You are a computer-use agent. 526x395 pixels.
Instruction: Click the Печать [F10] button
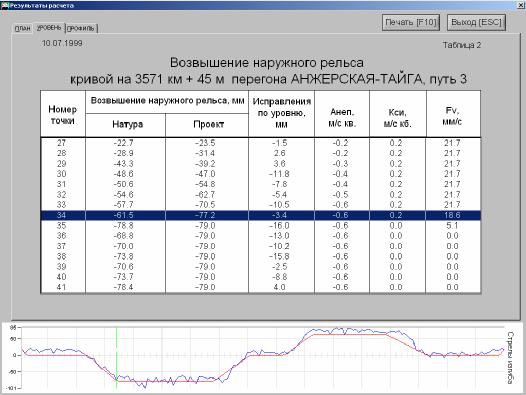click(411, 22)
